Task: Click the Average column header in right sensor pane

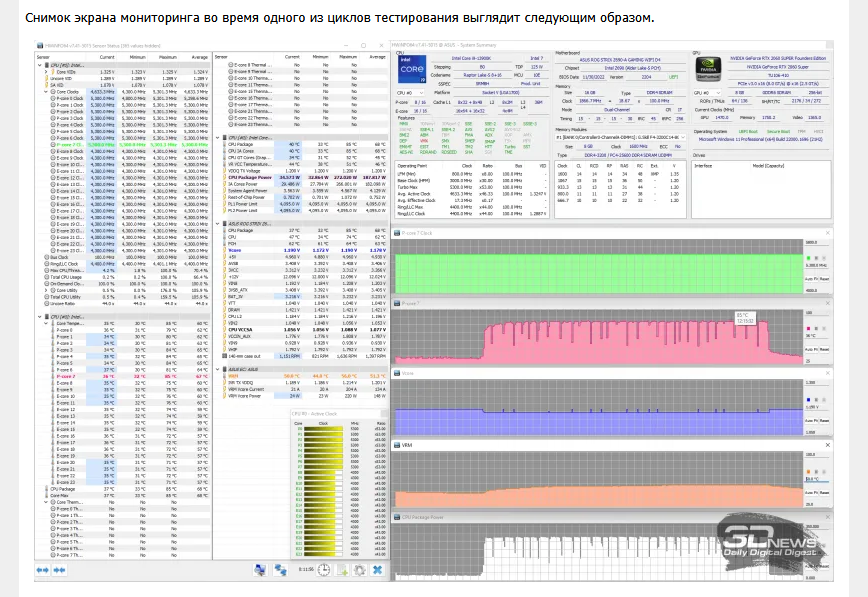Action: coord(378,57)
